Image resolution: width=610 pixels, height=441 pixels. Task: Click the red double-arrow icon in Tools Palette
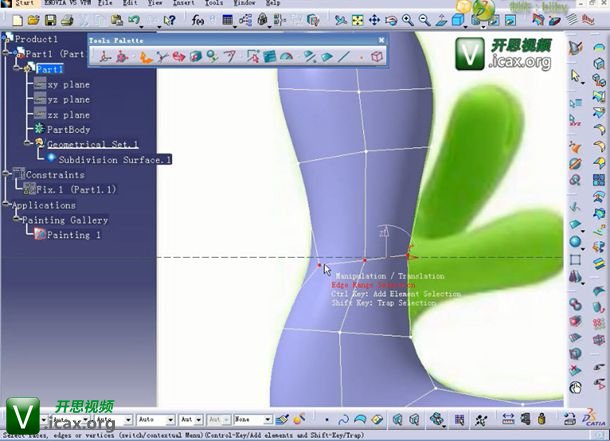pyautogui.click(x=179, y=57)
